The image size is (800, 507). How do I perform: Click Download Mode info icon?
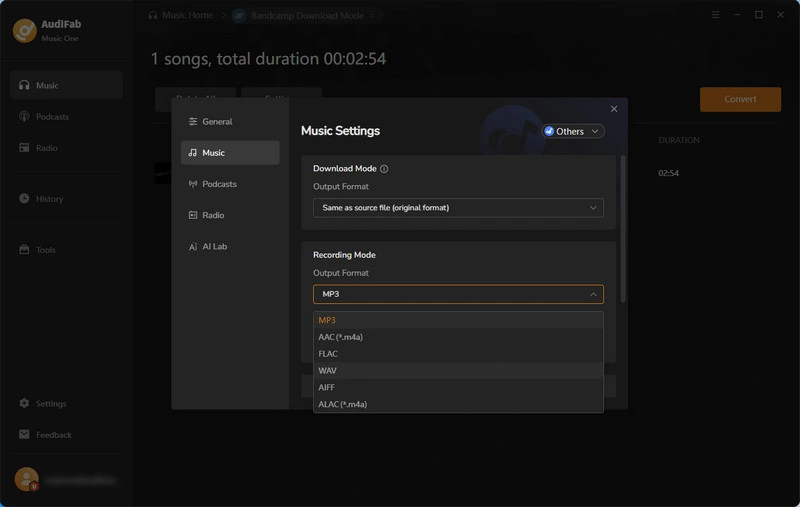(x=384, y=169)
